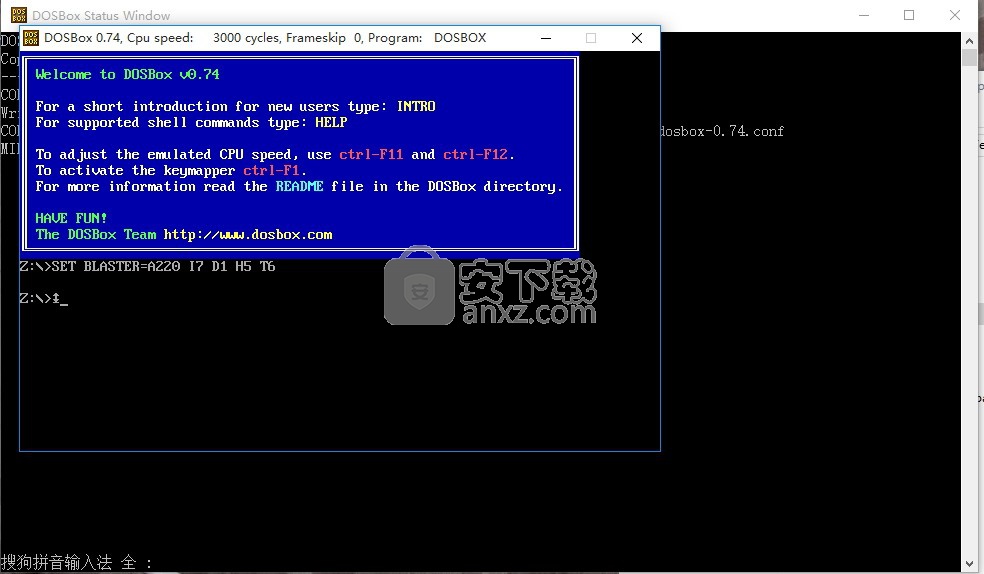Click the Status Window scrollbar thumb
This screenshot has width=984, height=574.
pyautogui.click(x=969, y=58)
